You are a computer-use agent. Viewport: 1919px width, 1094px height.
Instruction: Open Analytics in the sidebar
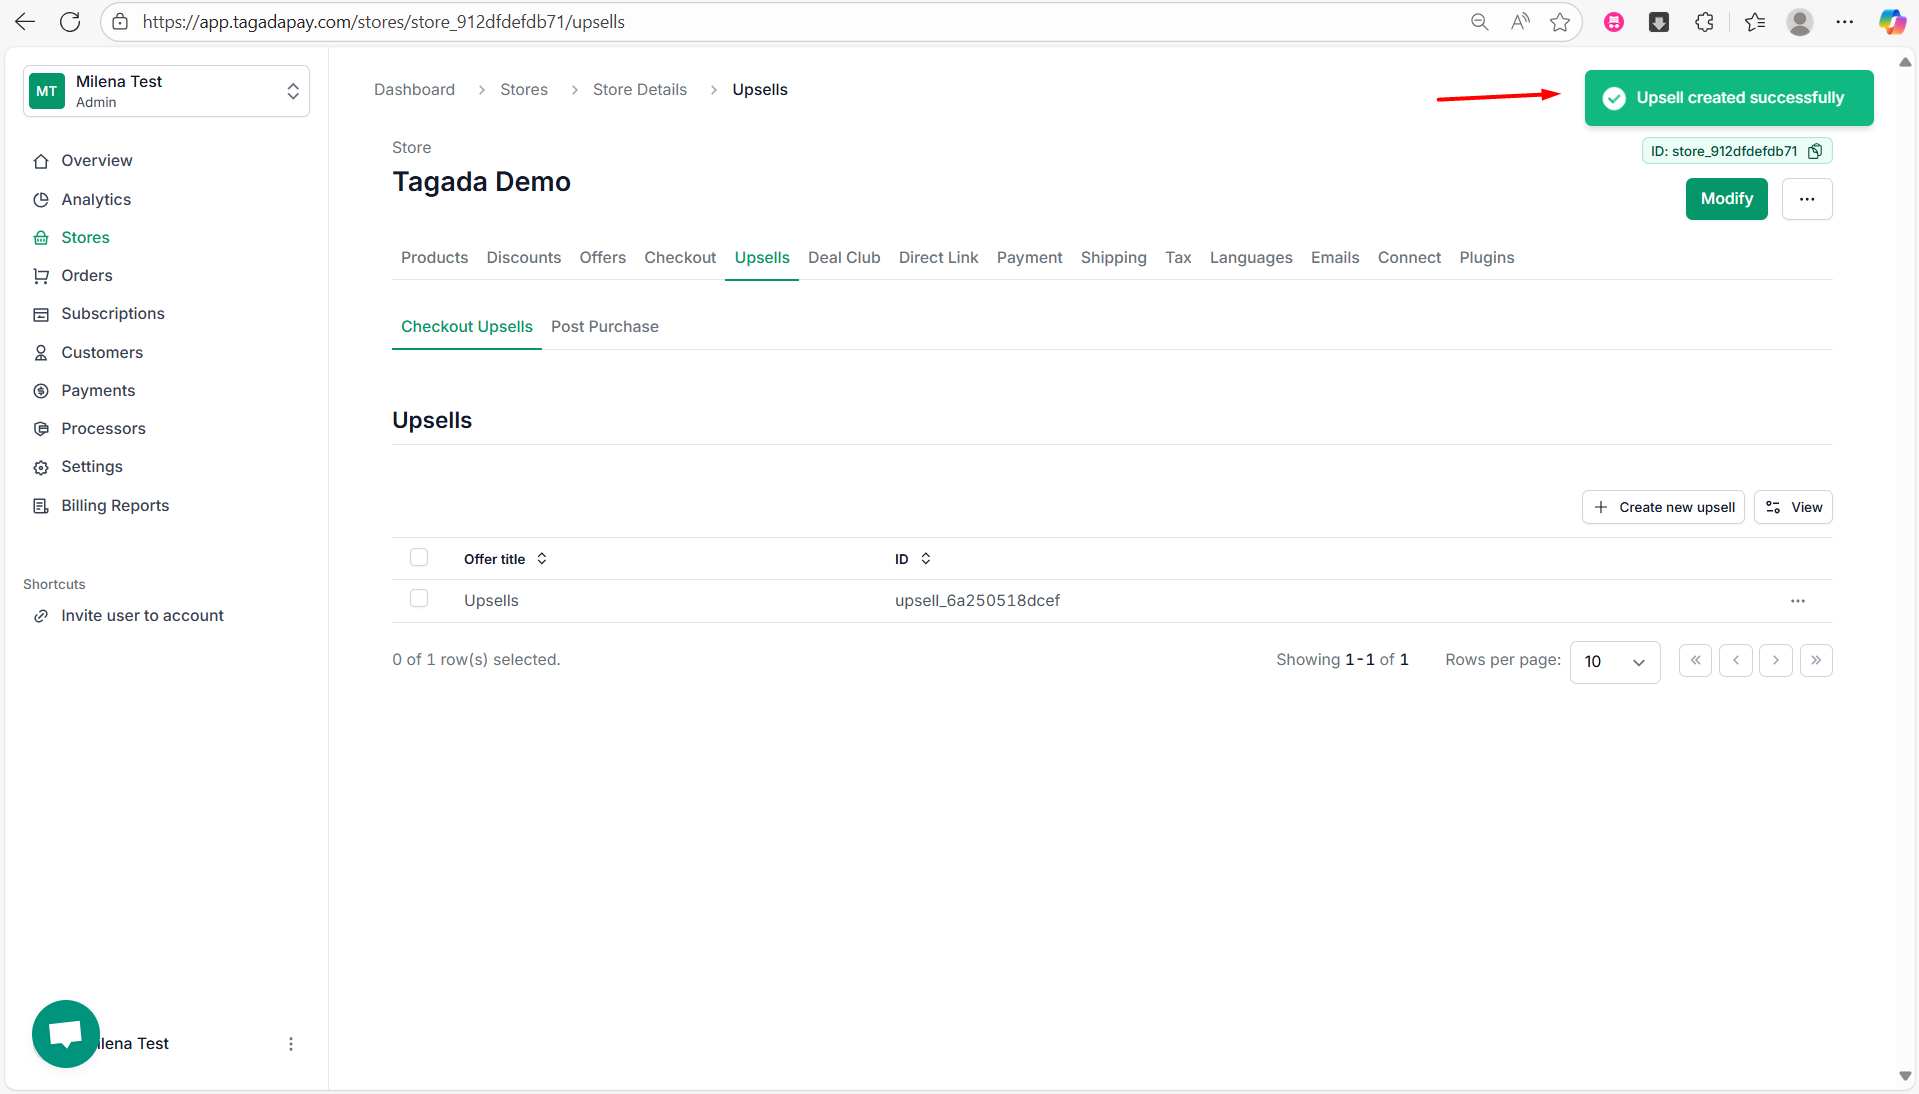[95, 199]
